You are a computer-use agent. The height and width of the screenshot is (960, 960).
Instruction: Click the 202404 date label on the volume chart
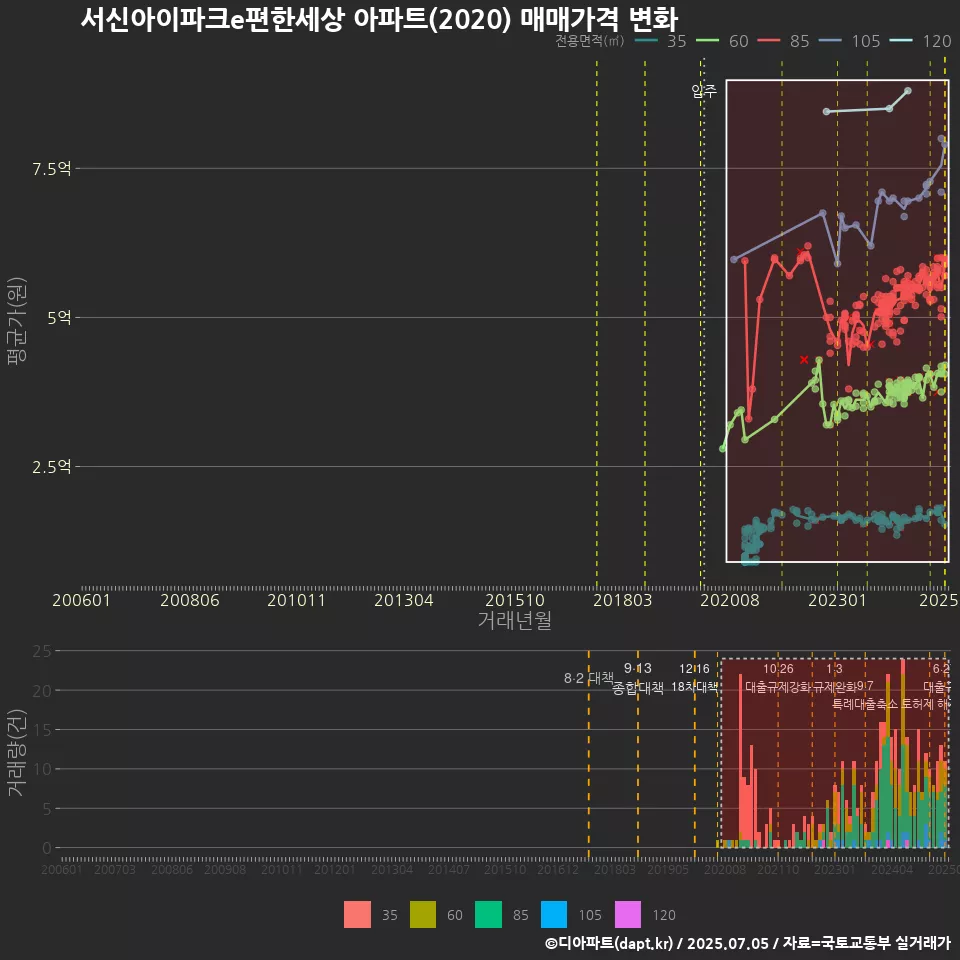(x=892, y=869)
